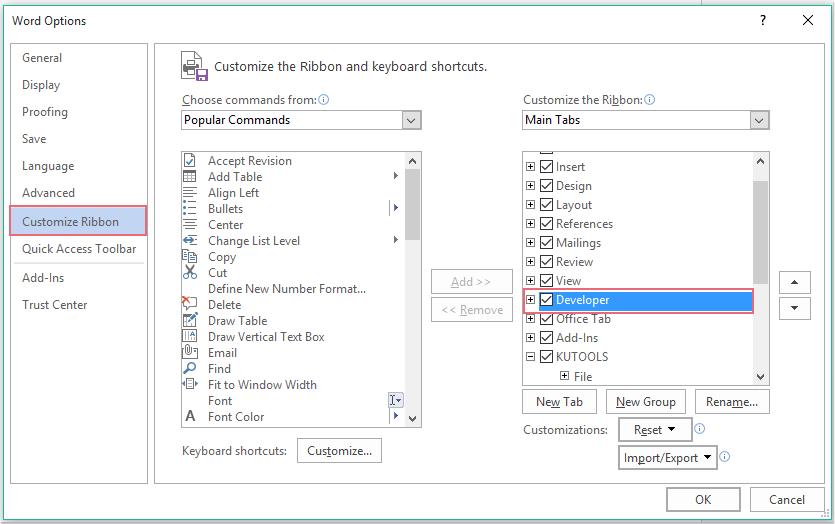The width and height of the screenshot is (835, 524).
Task: Click the Customize the Ribbon list scrollbar
Action: (761, 230)
